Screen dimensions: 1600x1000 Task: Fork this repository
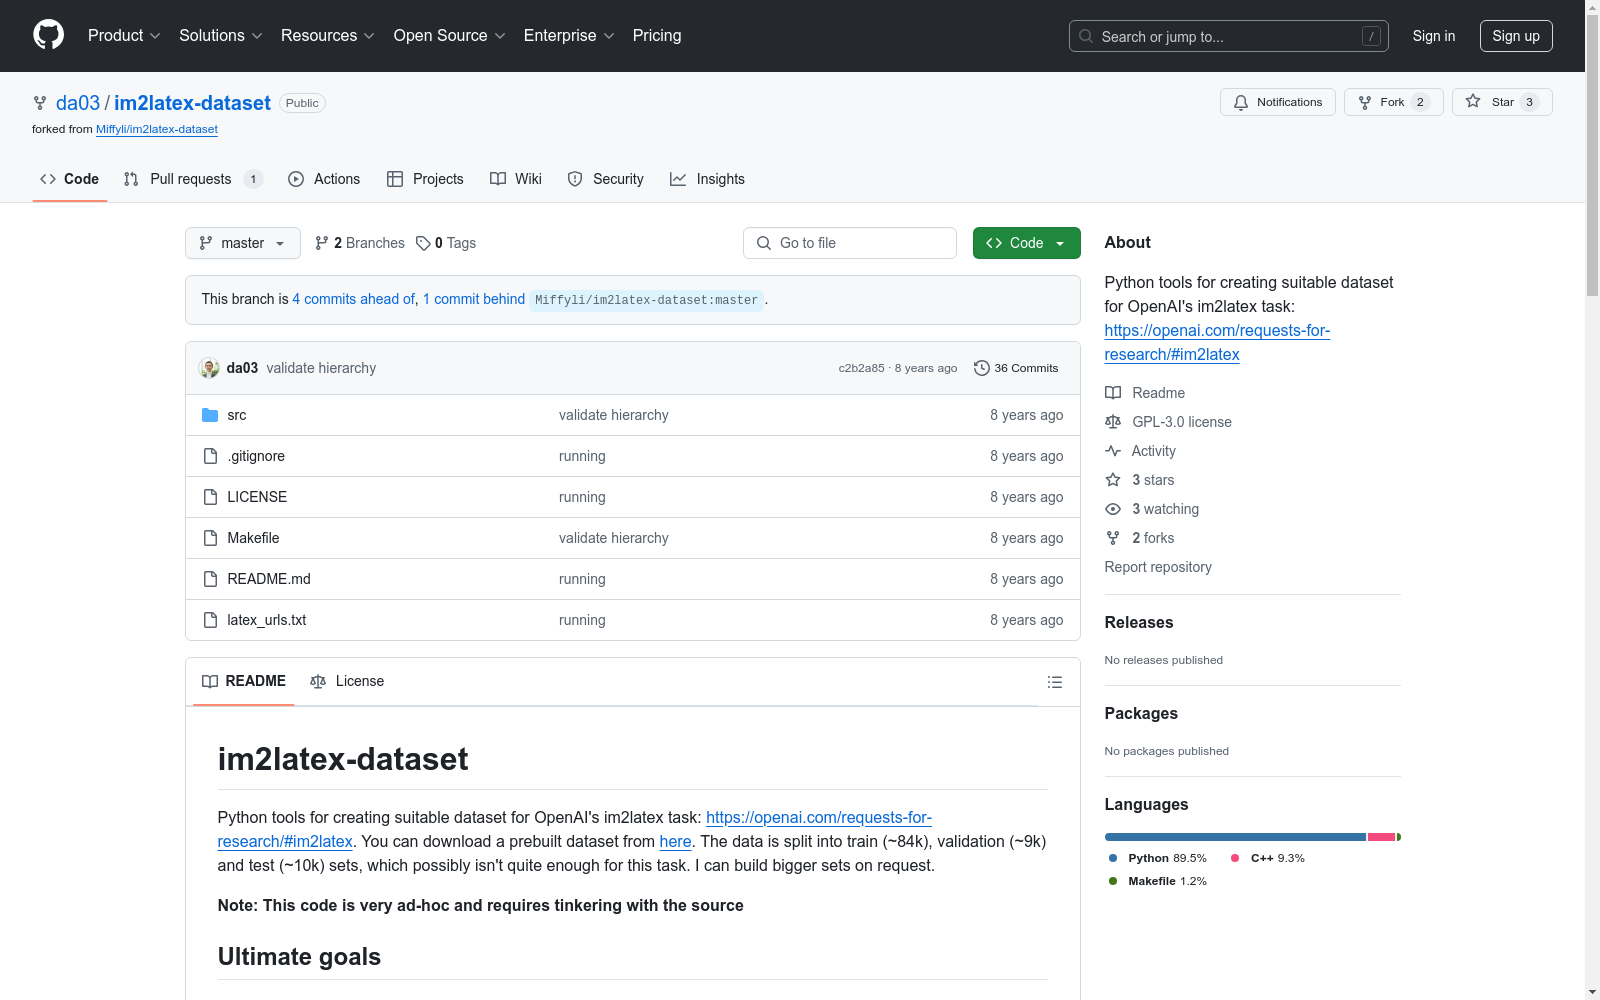(x=1394, y=102)
